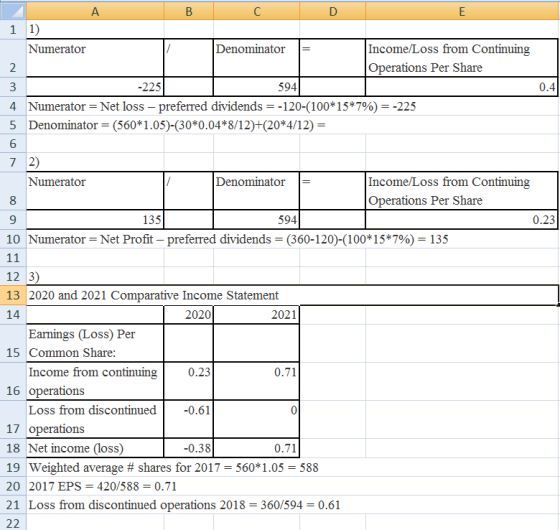Click 0.71 in row 16
The height and width of the screenshot is (530, 560).
256,381
